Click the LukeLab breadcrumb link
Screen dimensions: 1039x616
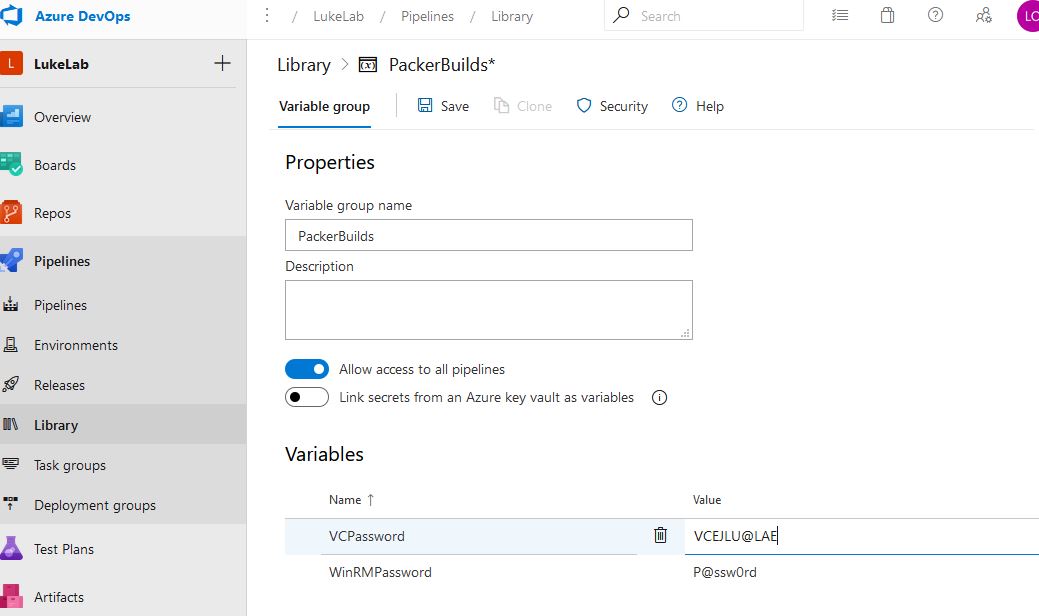[x=339, y=16]
